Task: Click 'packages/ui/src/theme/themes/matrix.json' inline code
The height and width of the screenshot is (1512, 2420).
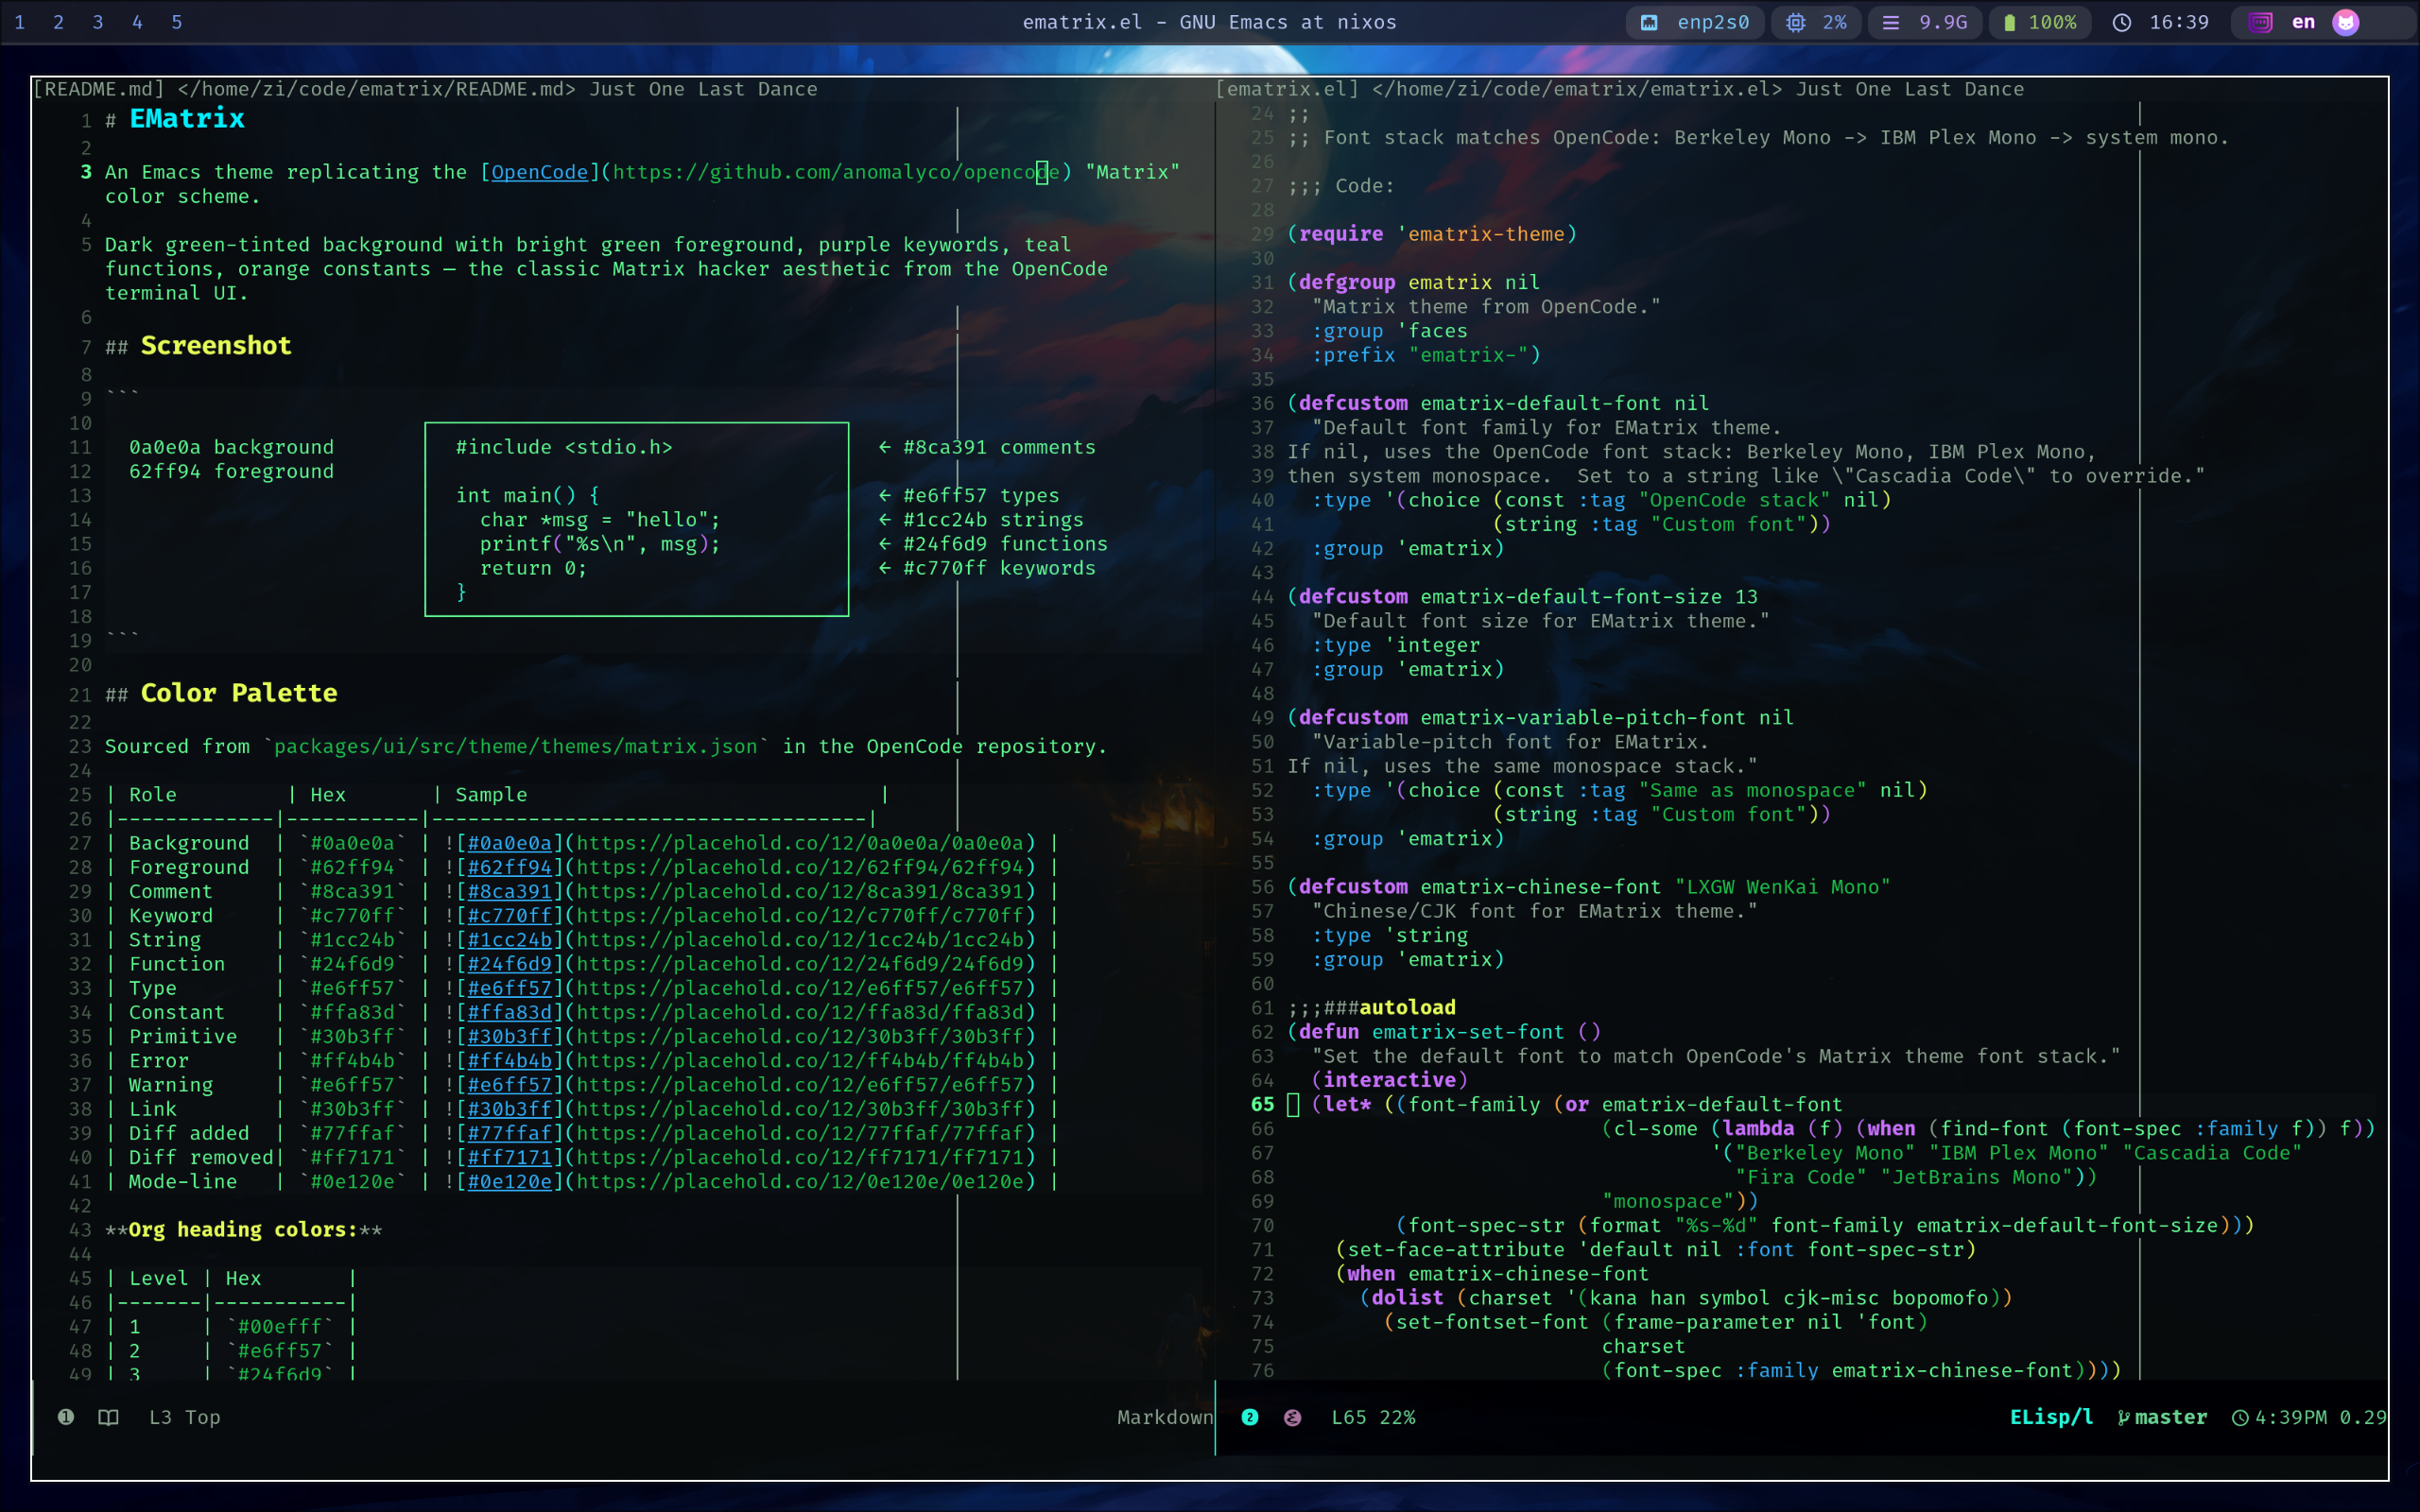Action: pyautogui.click(x=515, y=747)
